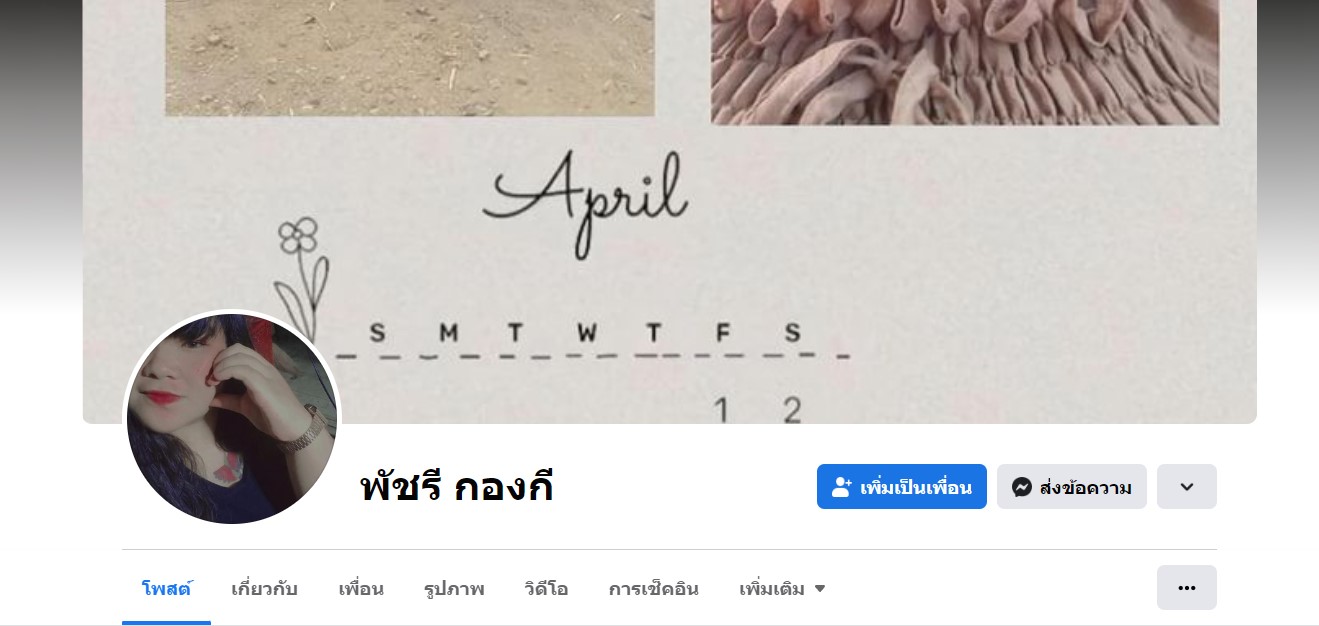The height and width of the screenshot is (626, 1319).
Task: Open the circular profile picture
Action: [x=232, y=419]
